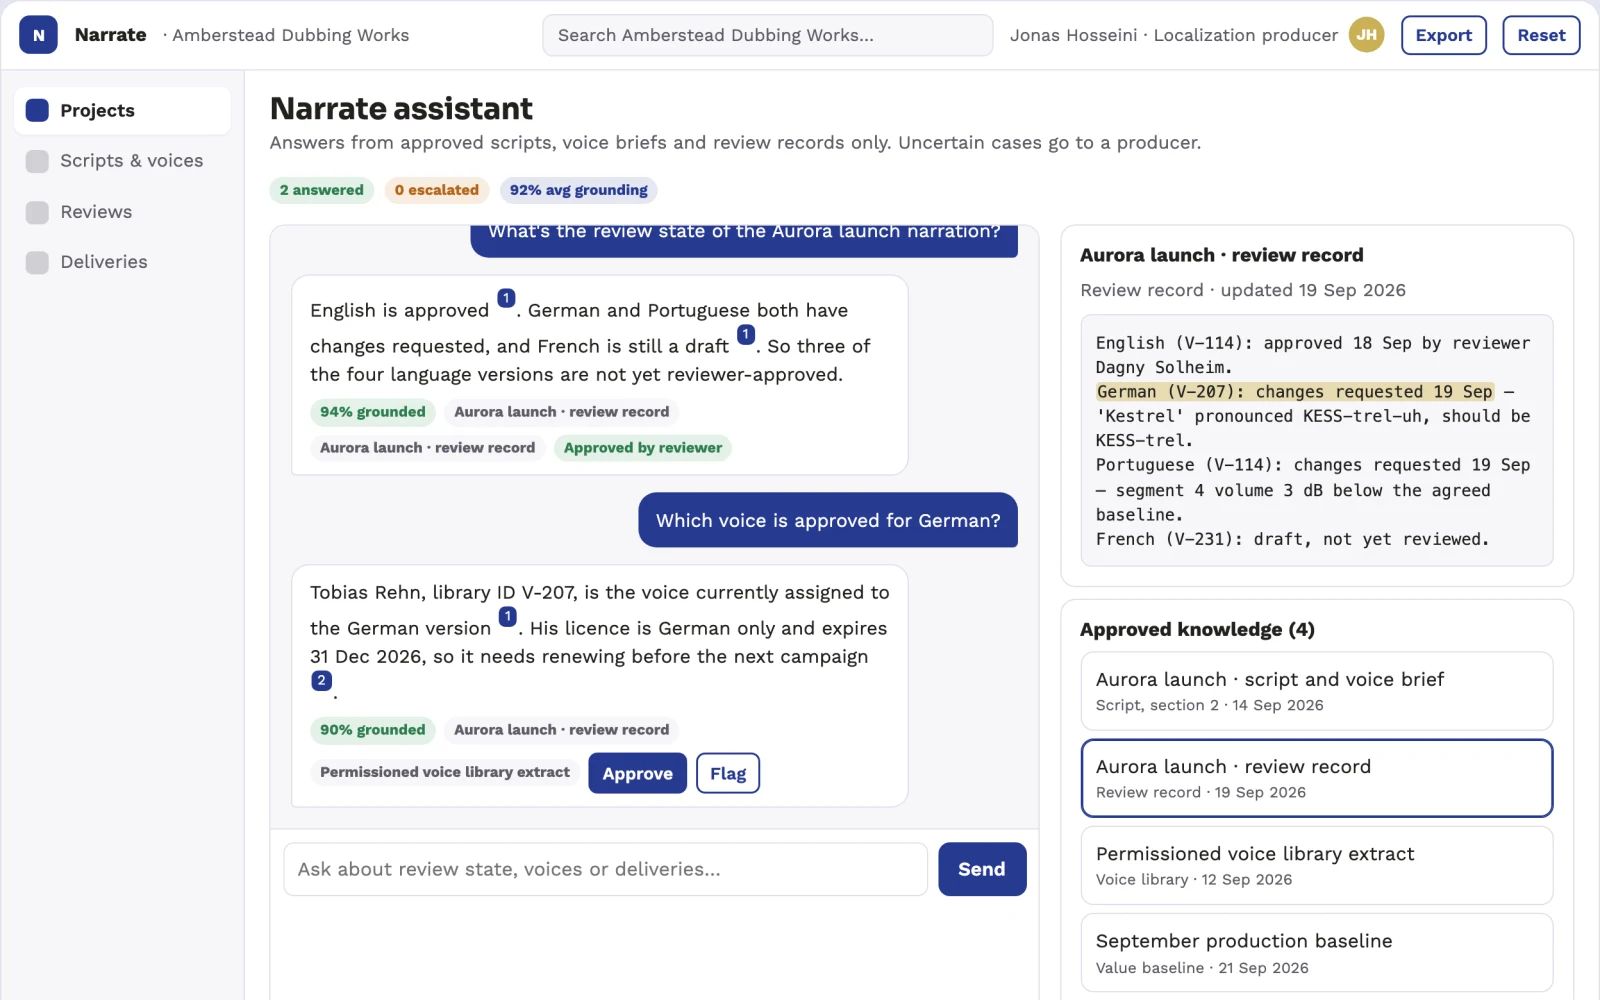The height and width of the screenshot is (1000, 1600).
Task: Click the "Which voice is approved for German?" message
Action: coord(828,520)
